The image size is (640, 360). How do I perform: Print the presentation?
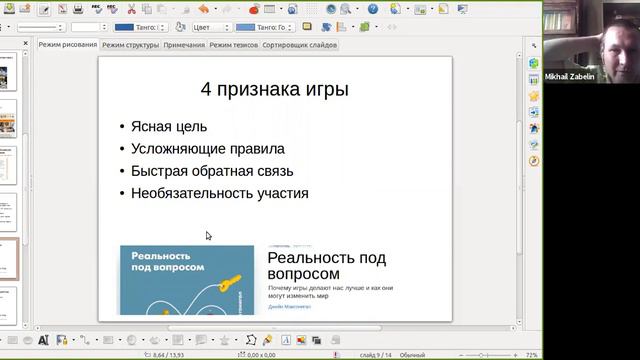pos(78,9)
